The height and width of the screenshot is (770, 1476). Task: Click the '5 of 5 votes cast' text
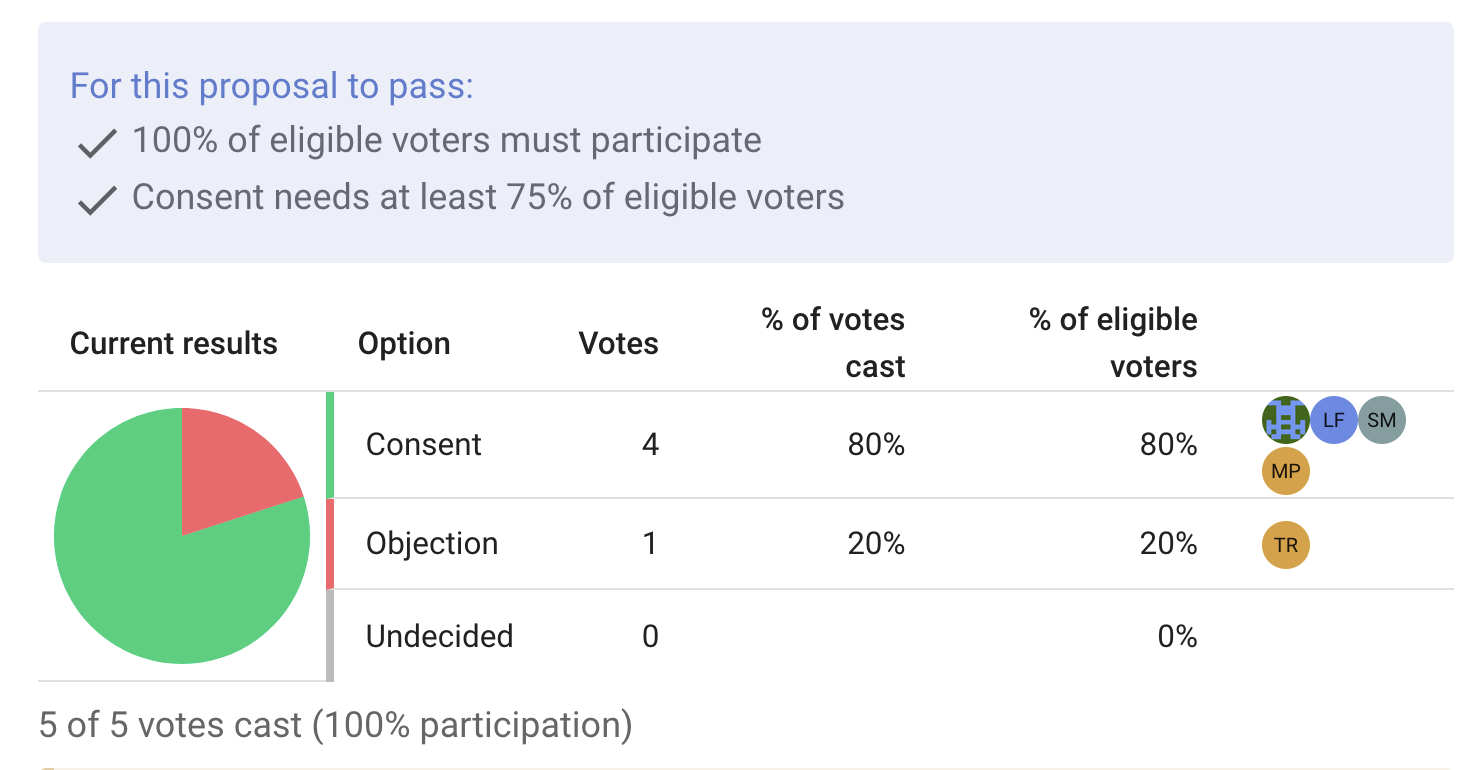pos(333,724)
